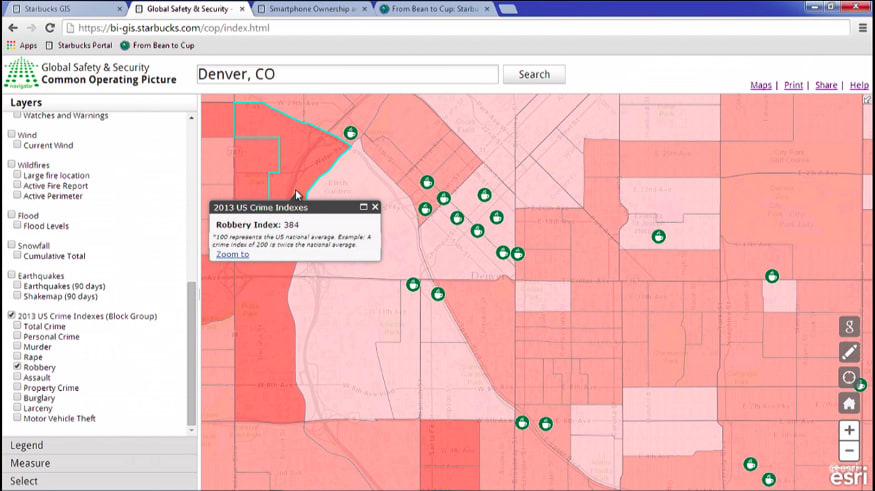The height and width of the screenshot is (491, 875).
Task: Open the Chrome hamburger menu
Action: pos(863,28)
